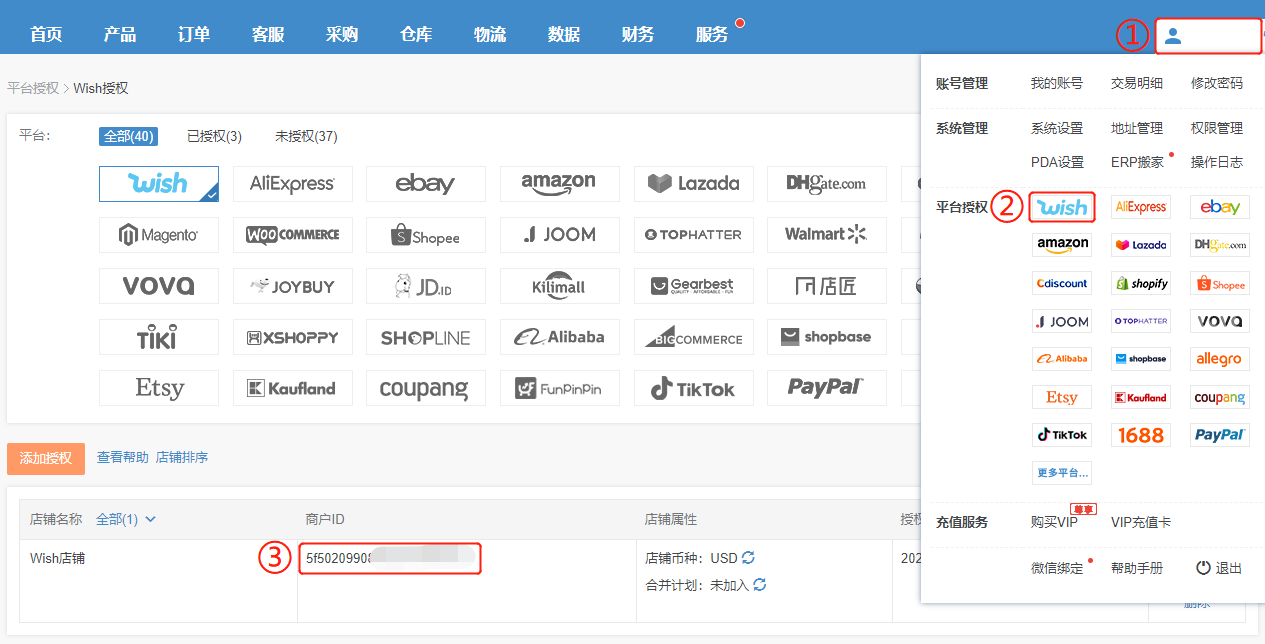The image size is (1265, 644).
Task: Choose Alibaba in the platform grid
Action: pos(560,337)
